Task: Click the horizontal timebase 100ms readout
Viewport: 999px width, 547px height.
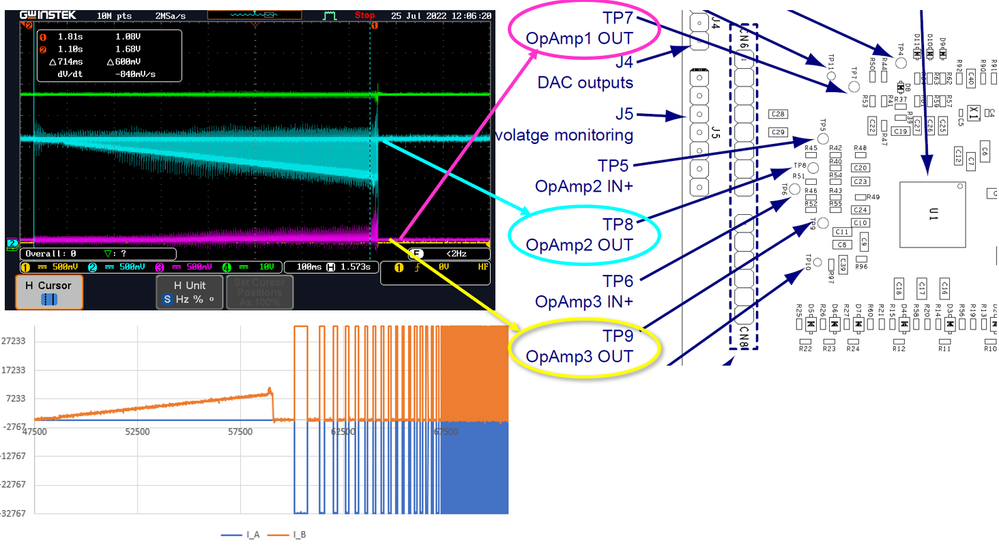Action: [x=308, y=267]
